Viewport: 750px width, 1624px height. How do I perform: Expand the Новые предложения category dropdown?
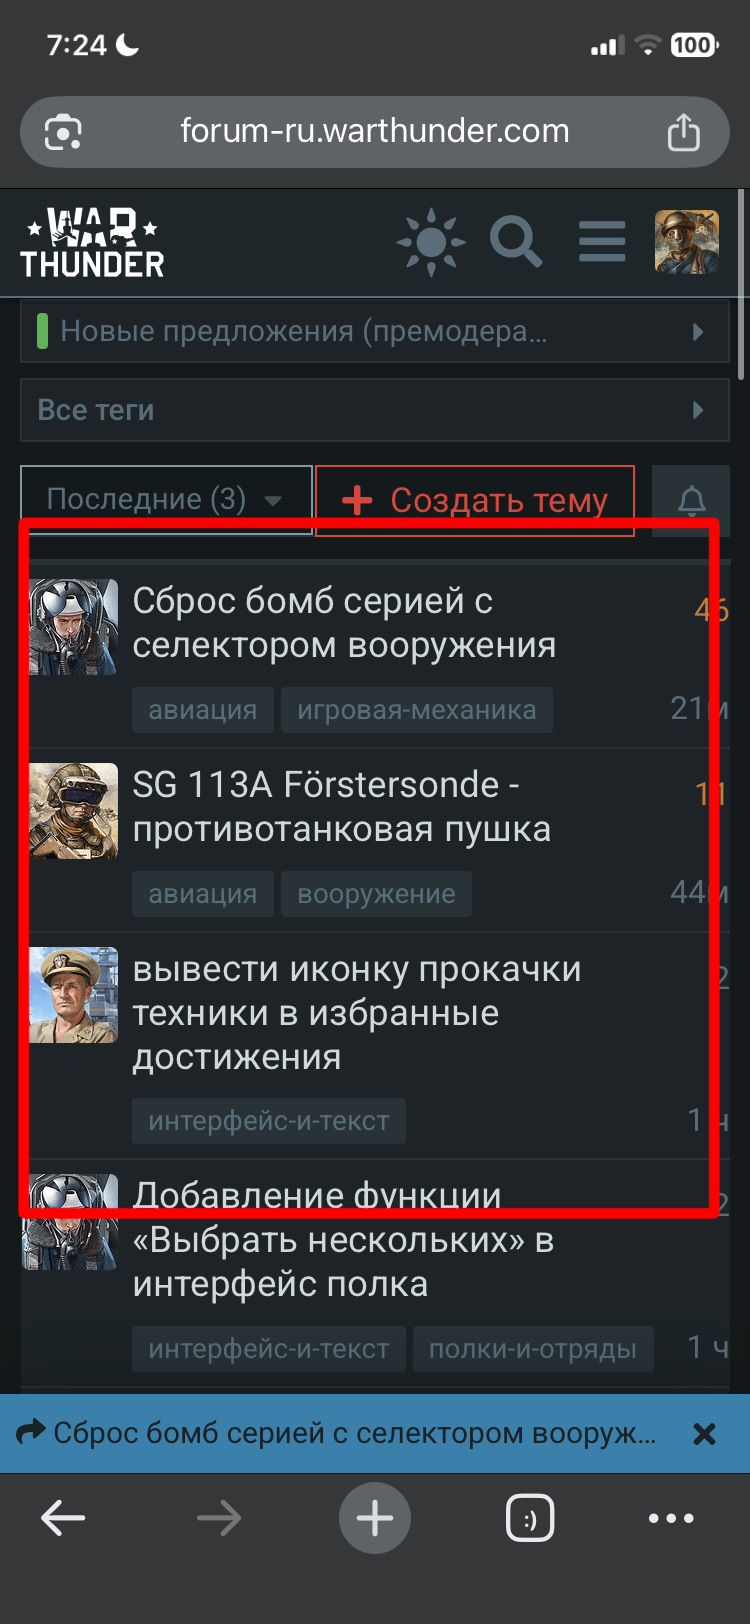375,331
